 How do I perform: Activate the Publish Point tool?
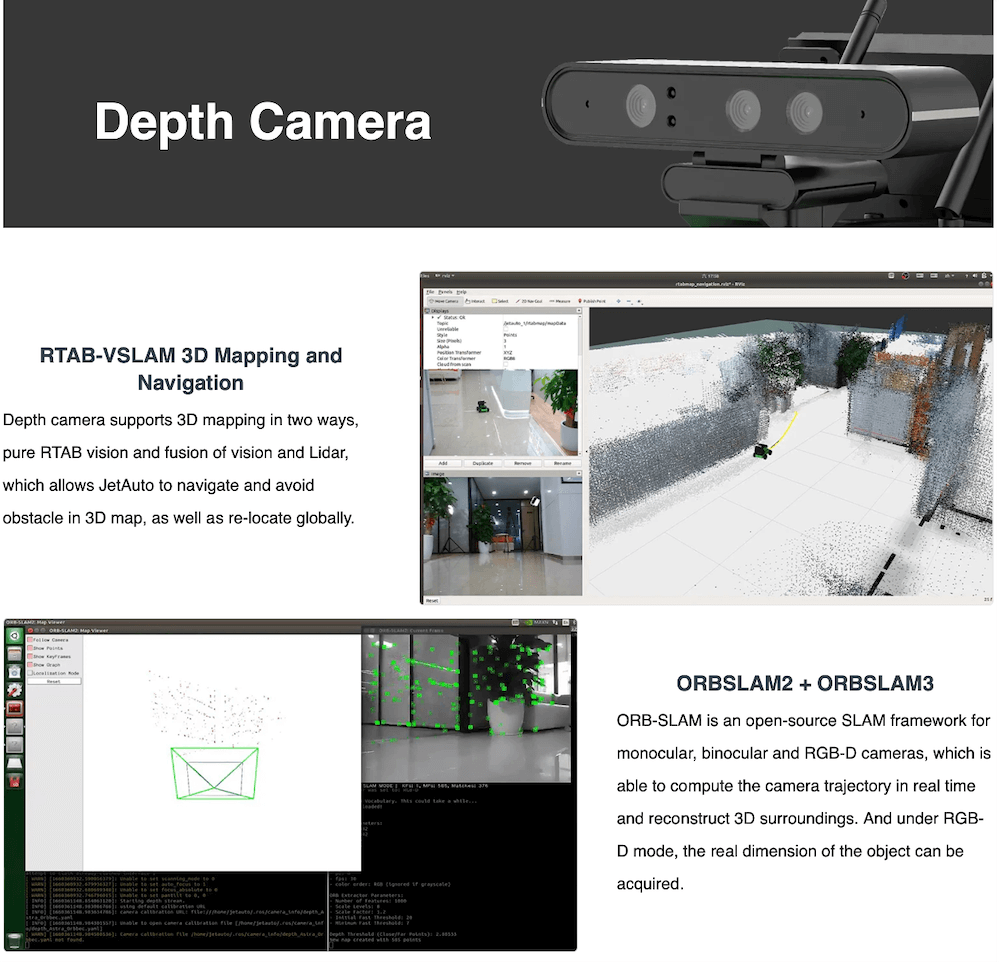tap(592, 301)
